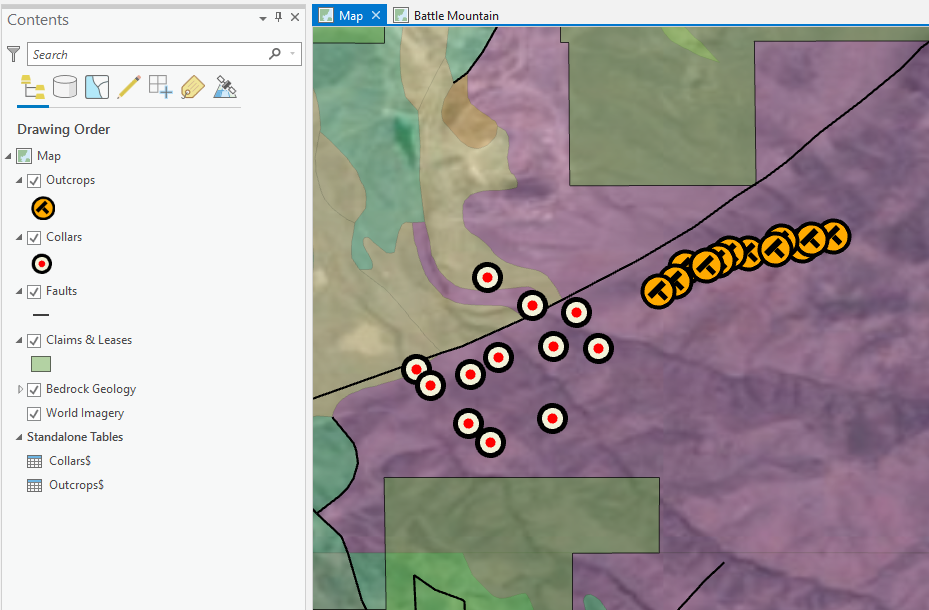The height and width of the screenshot is (610, 929).
Task: Uncheck Outcrops layer visibility
Action: [x=34, y=181]
